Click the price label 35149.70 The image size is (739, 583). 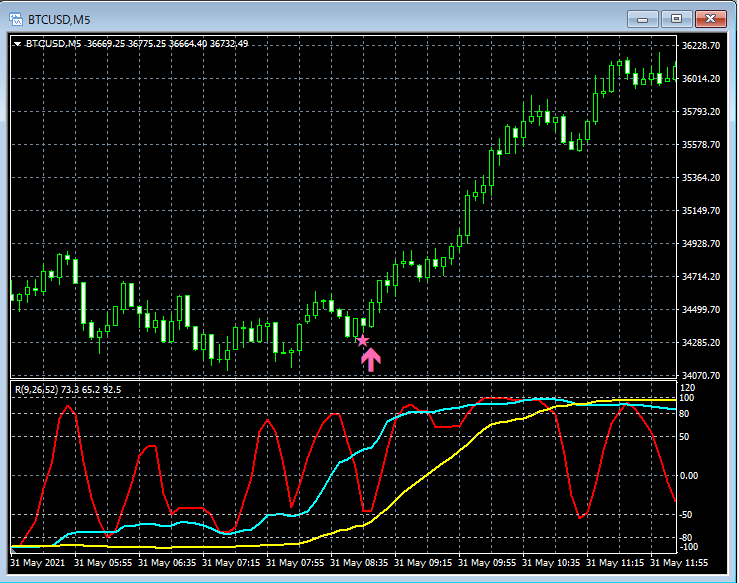(x=701, y=211)
